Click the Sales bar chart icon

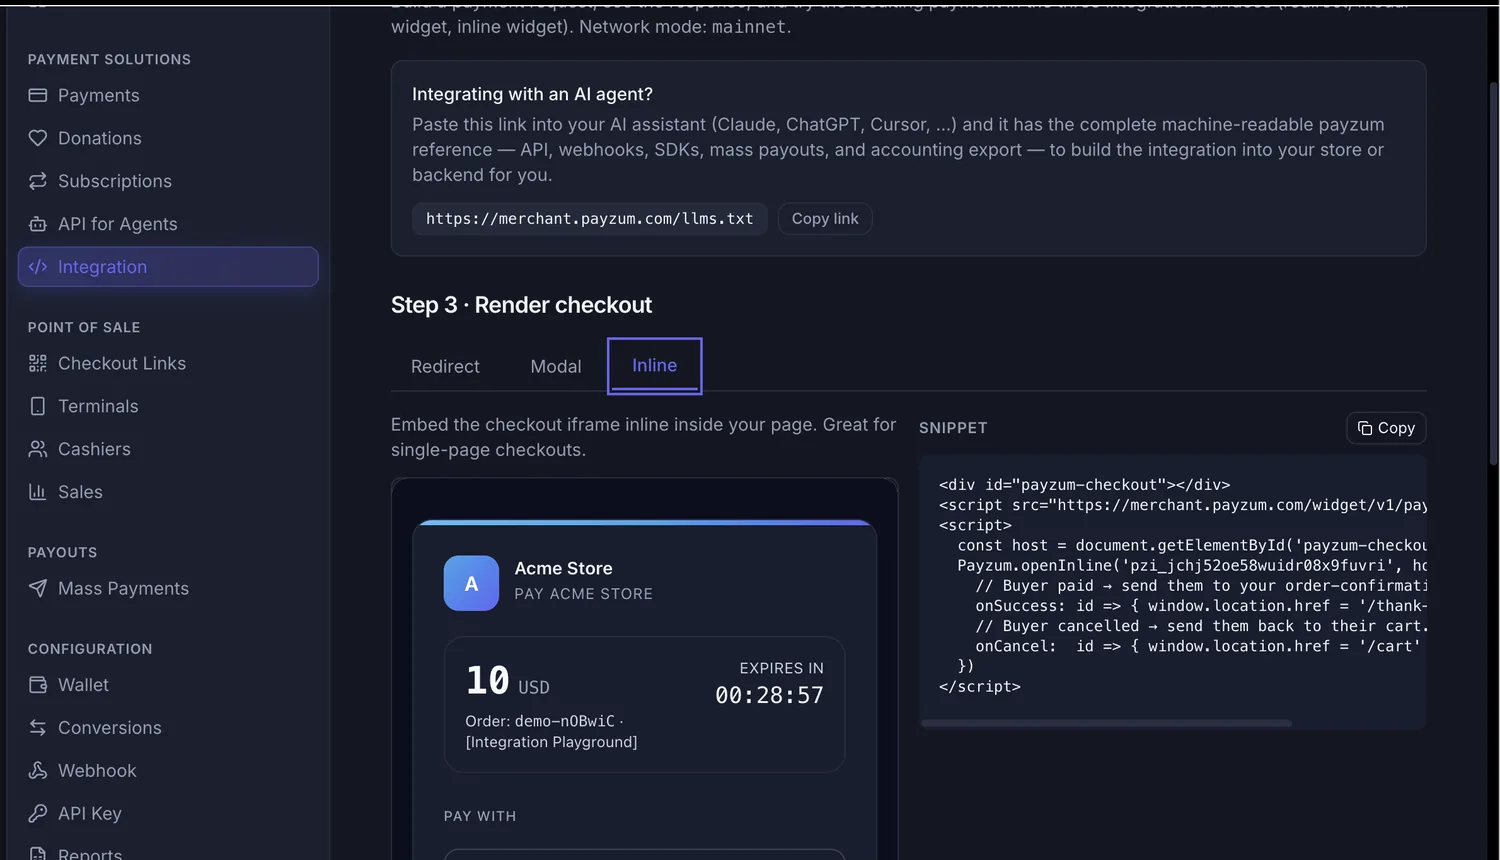point(38,492)
